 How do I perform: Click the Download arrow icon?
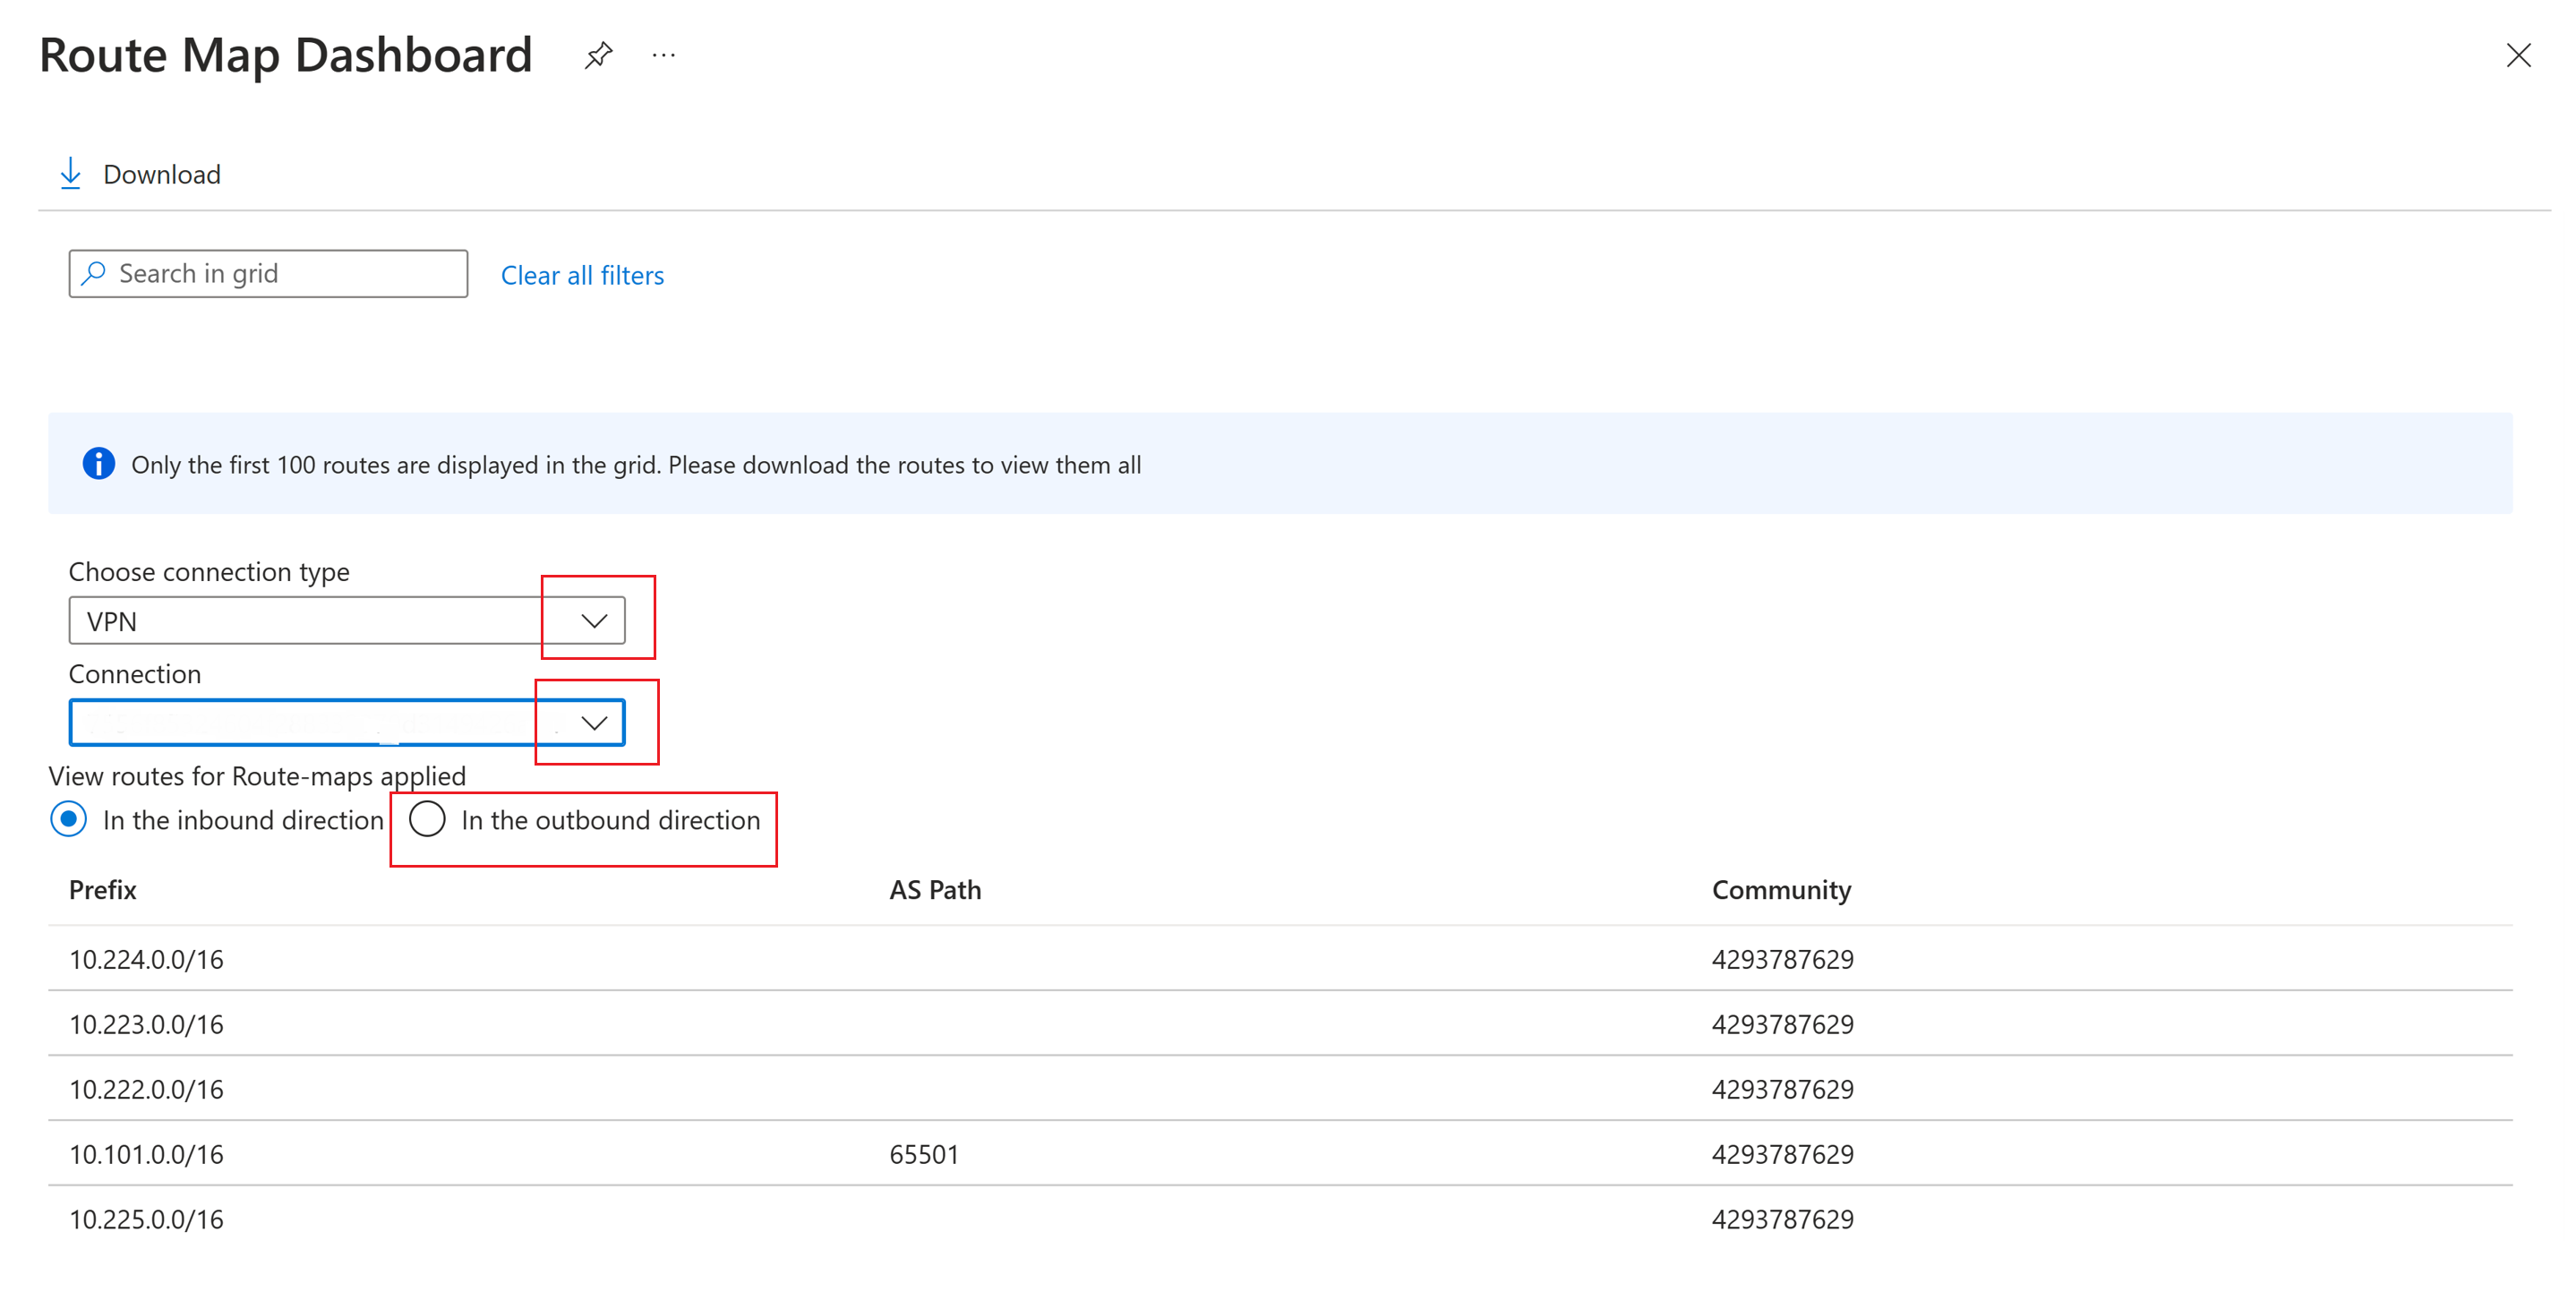[70, 173]
